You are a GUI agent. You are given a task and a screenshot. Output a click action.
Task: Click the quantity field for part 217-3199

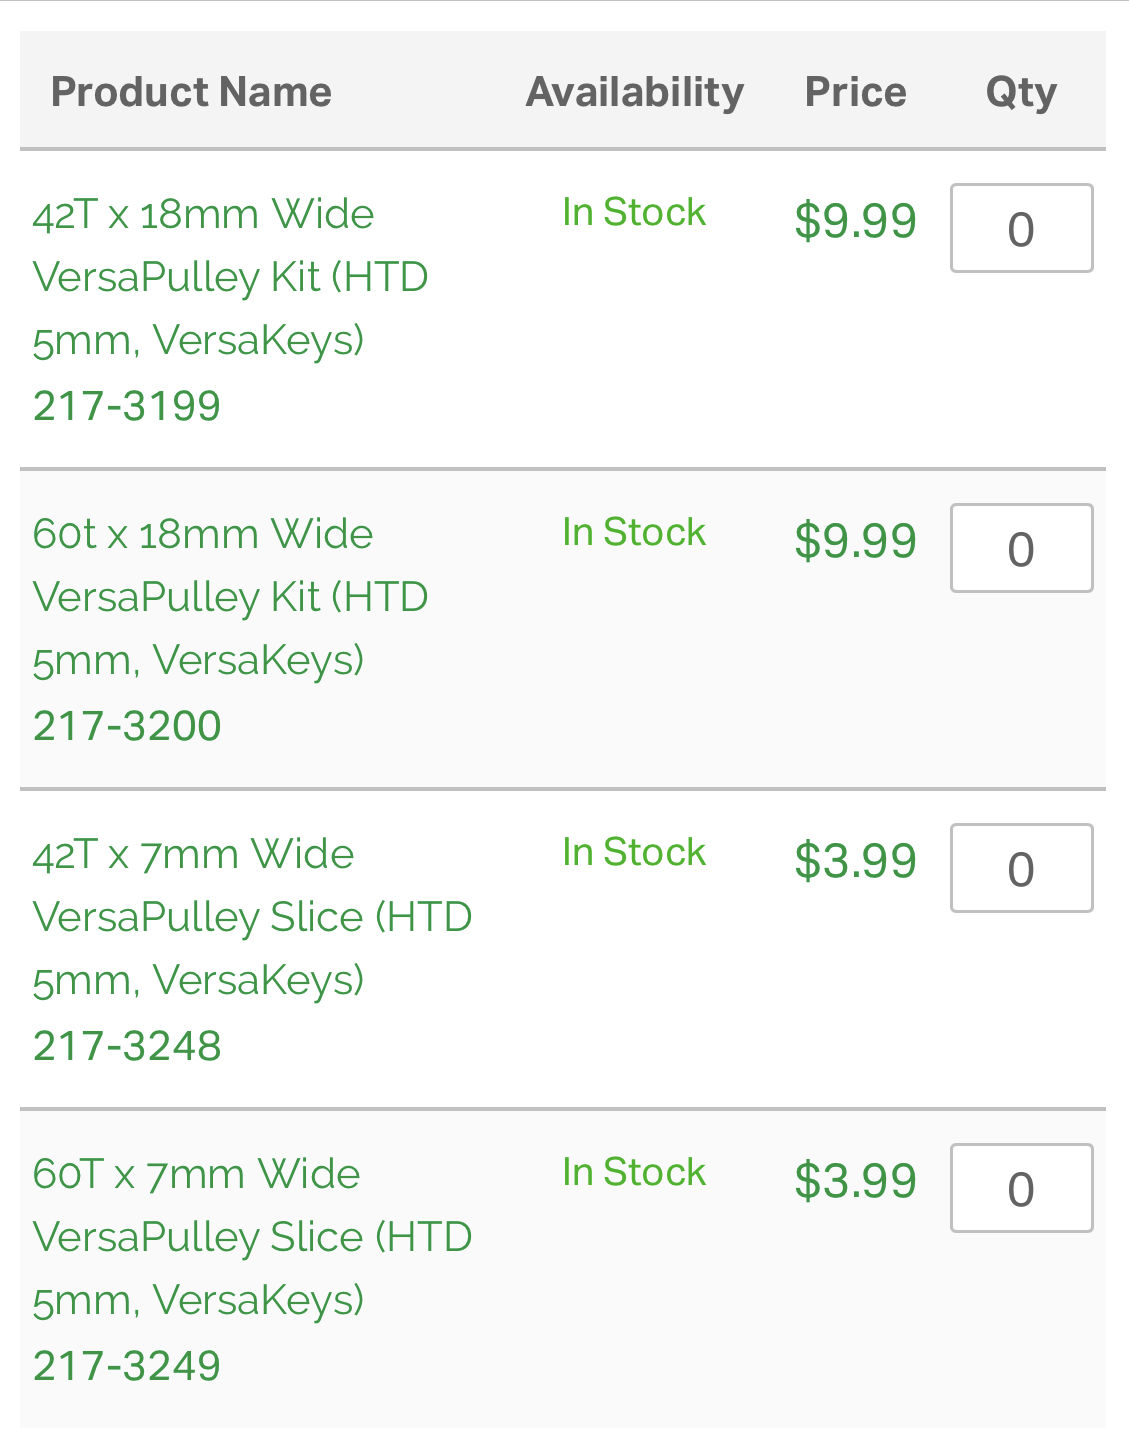(1021, 229)
